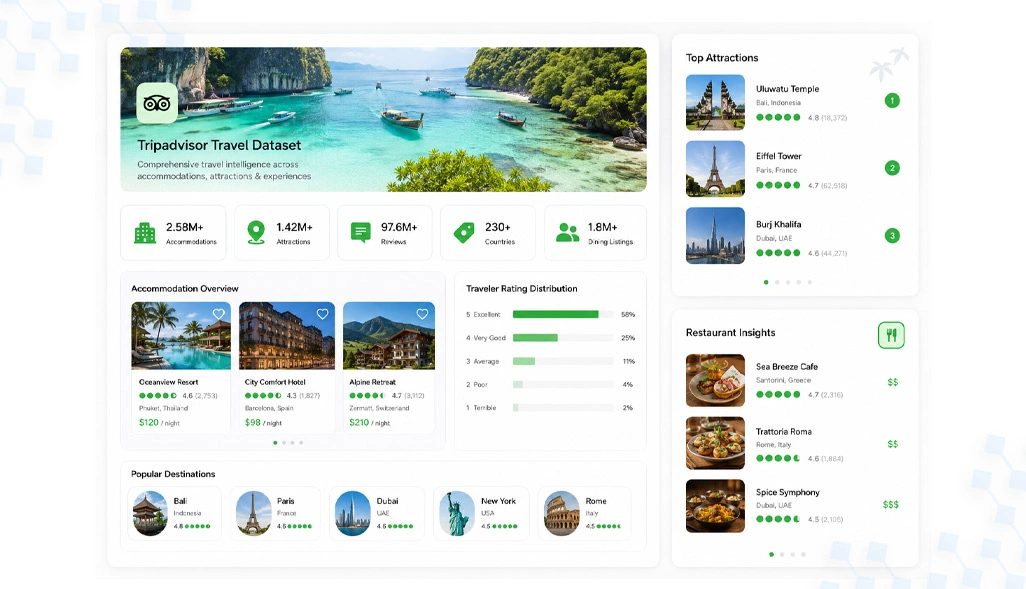Click the Tripadvisor owl logo icon
The image size is (1026, 589).
click(157, 103)
